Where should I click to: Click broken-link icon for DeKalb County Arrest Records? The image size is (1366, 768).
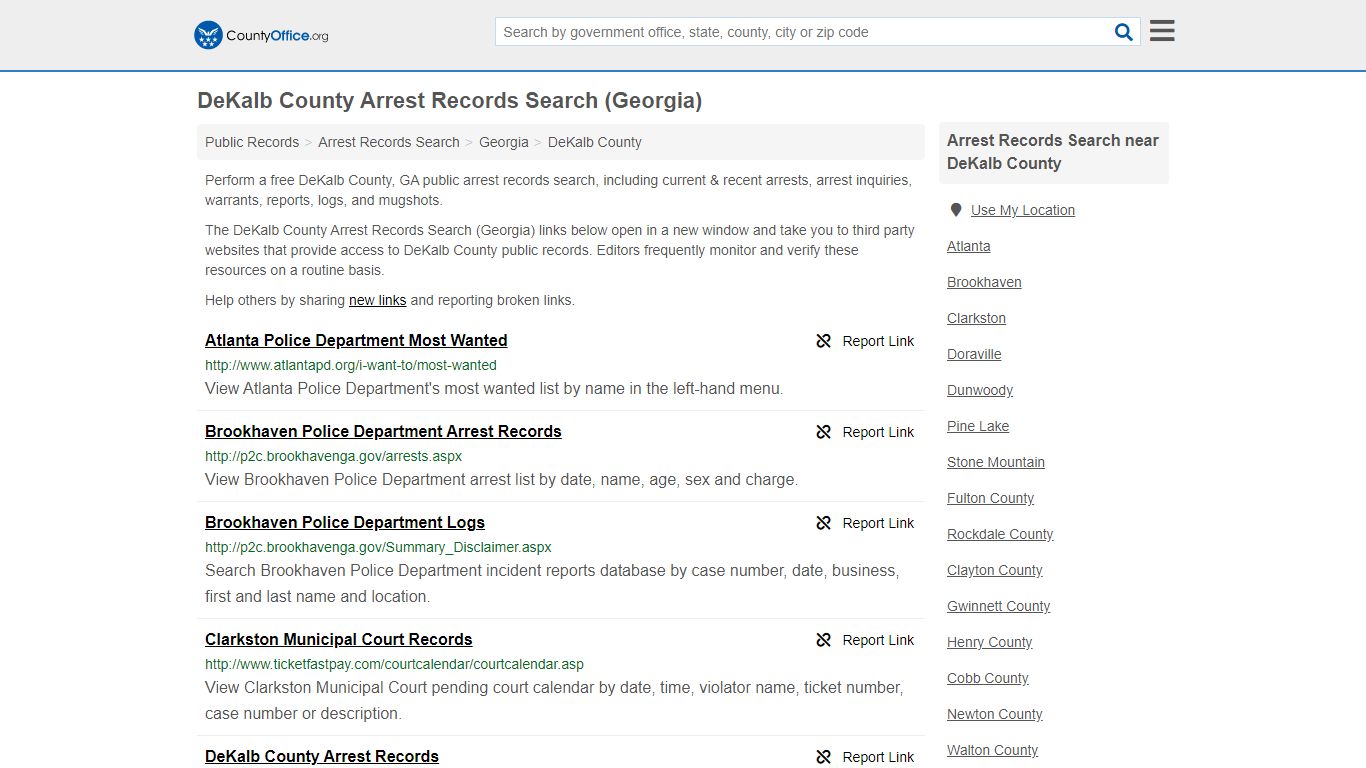pos(823,757)
